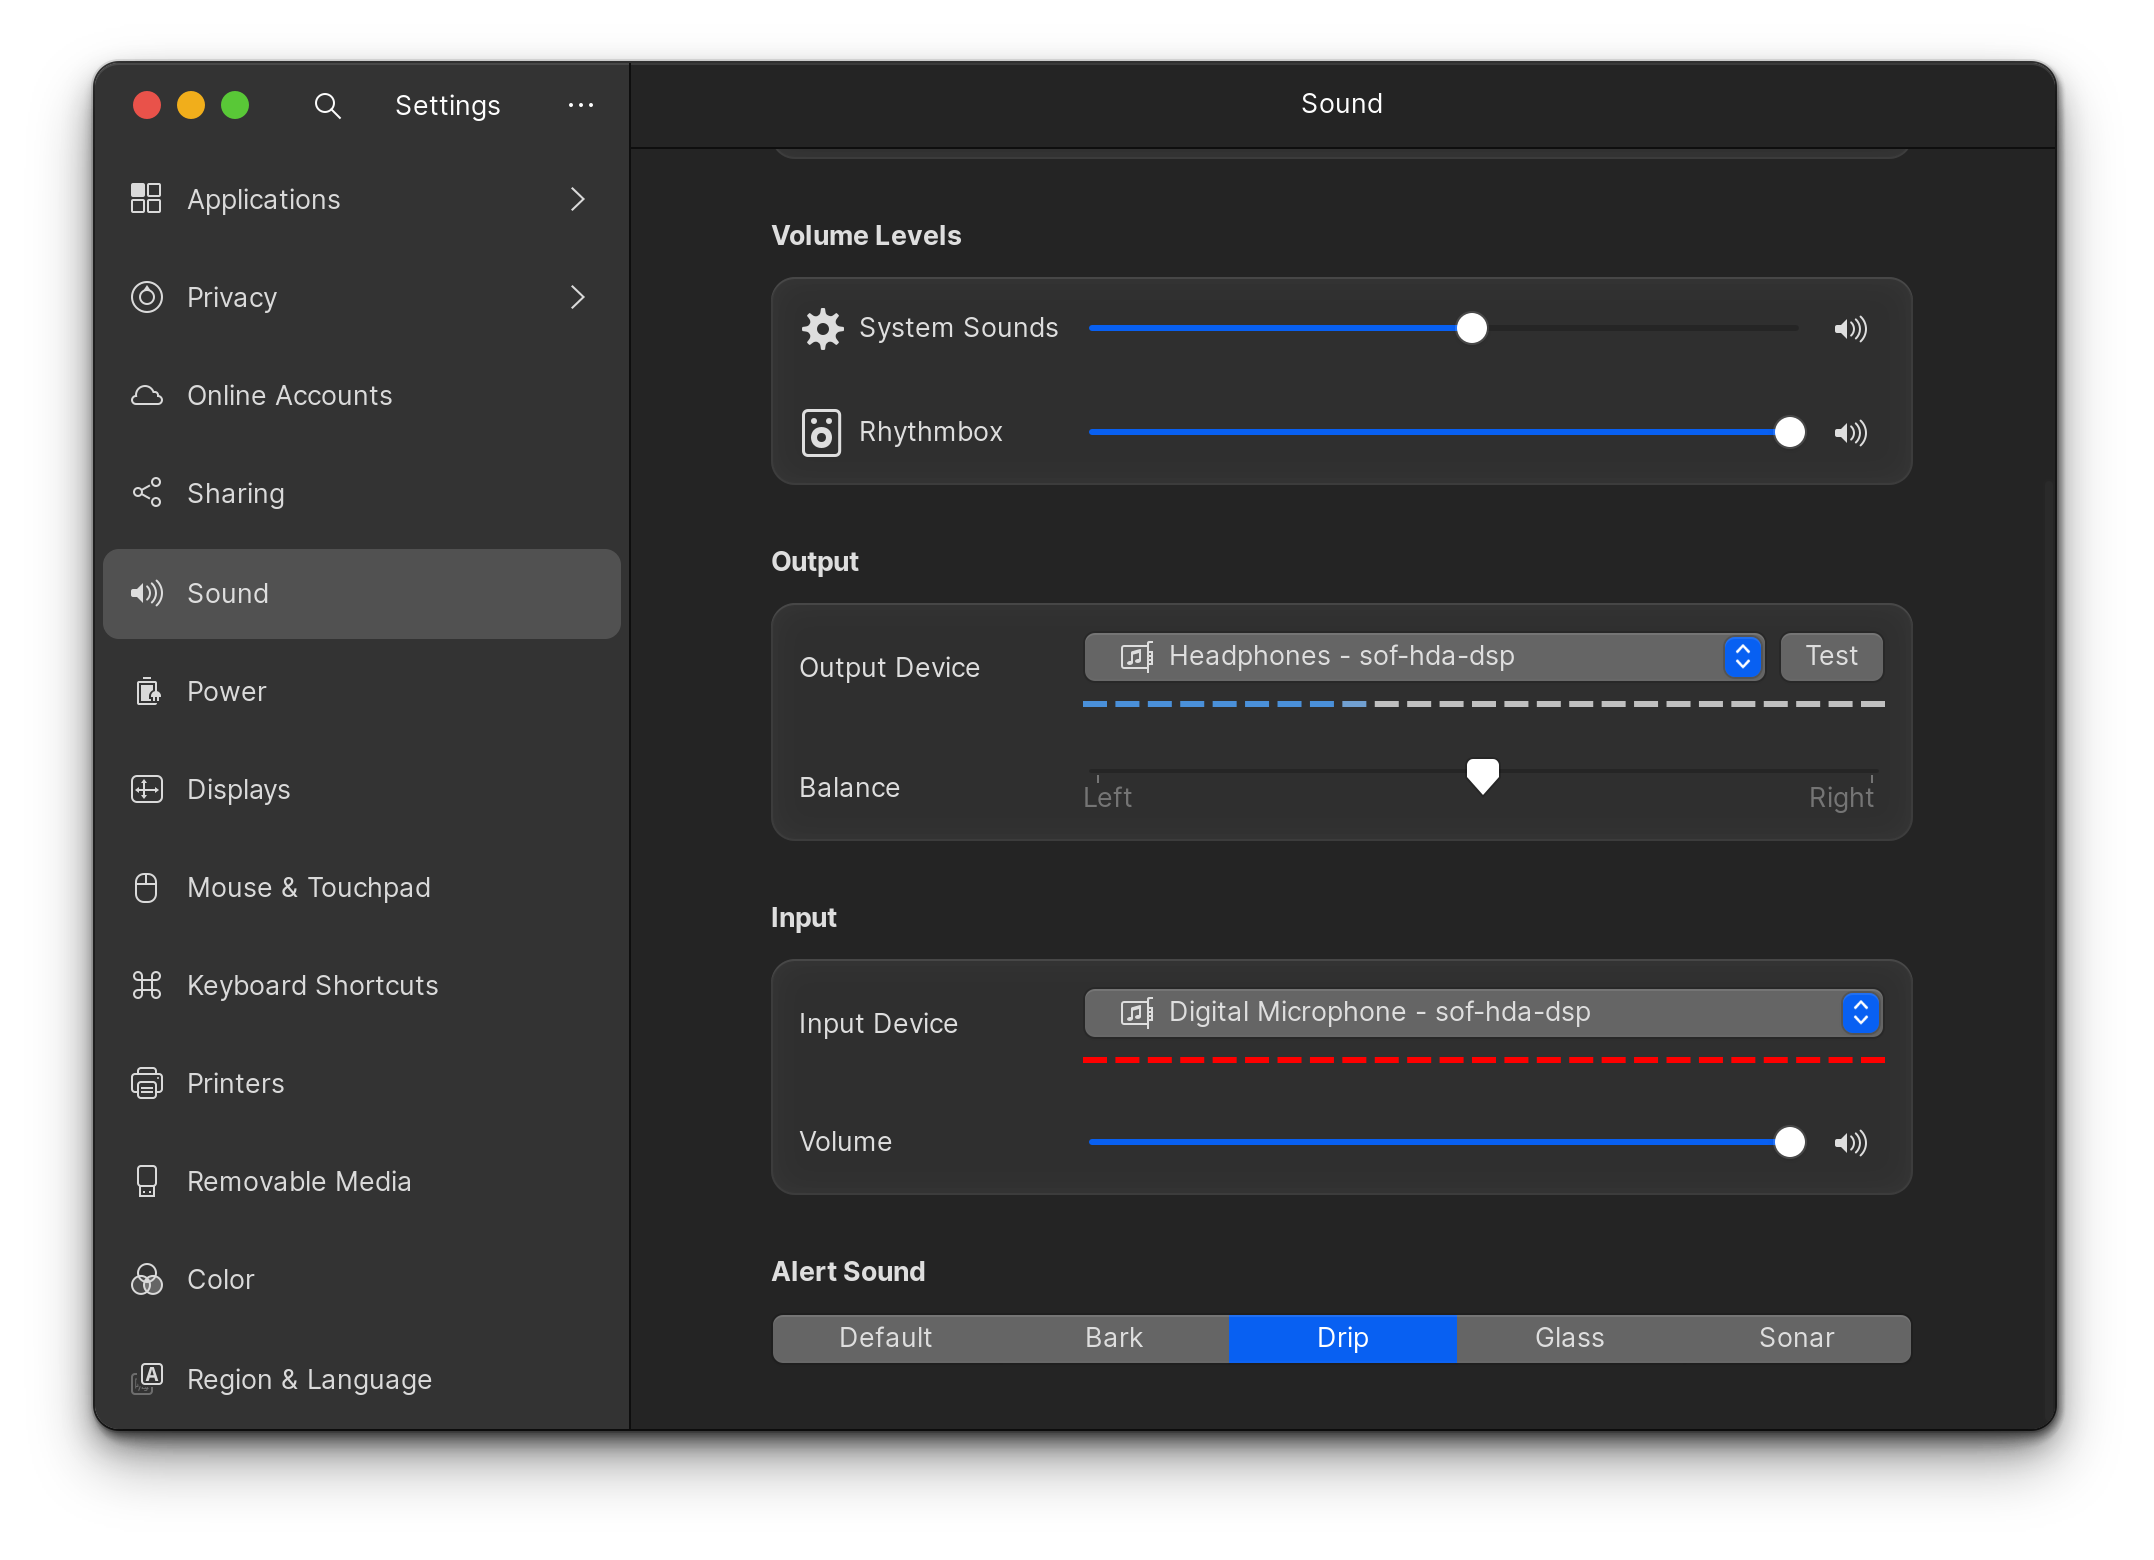Go to Keyboard Shortcuts settings

click(312, 985)
